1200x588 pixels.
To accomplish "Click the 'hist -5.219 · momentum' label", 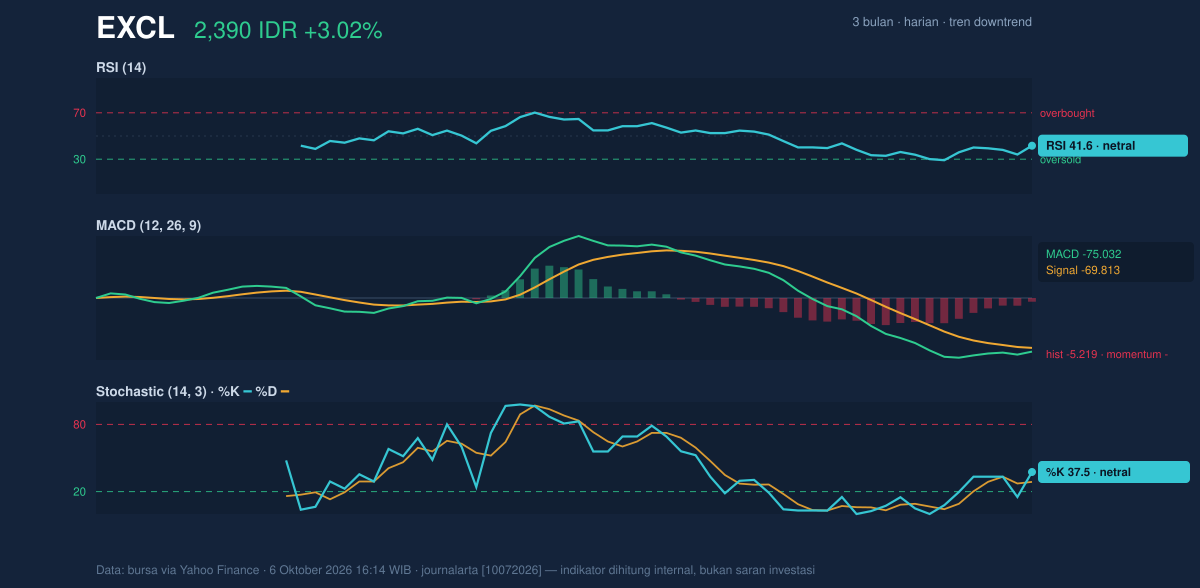I will click(x=1107, y=354).
